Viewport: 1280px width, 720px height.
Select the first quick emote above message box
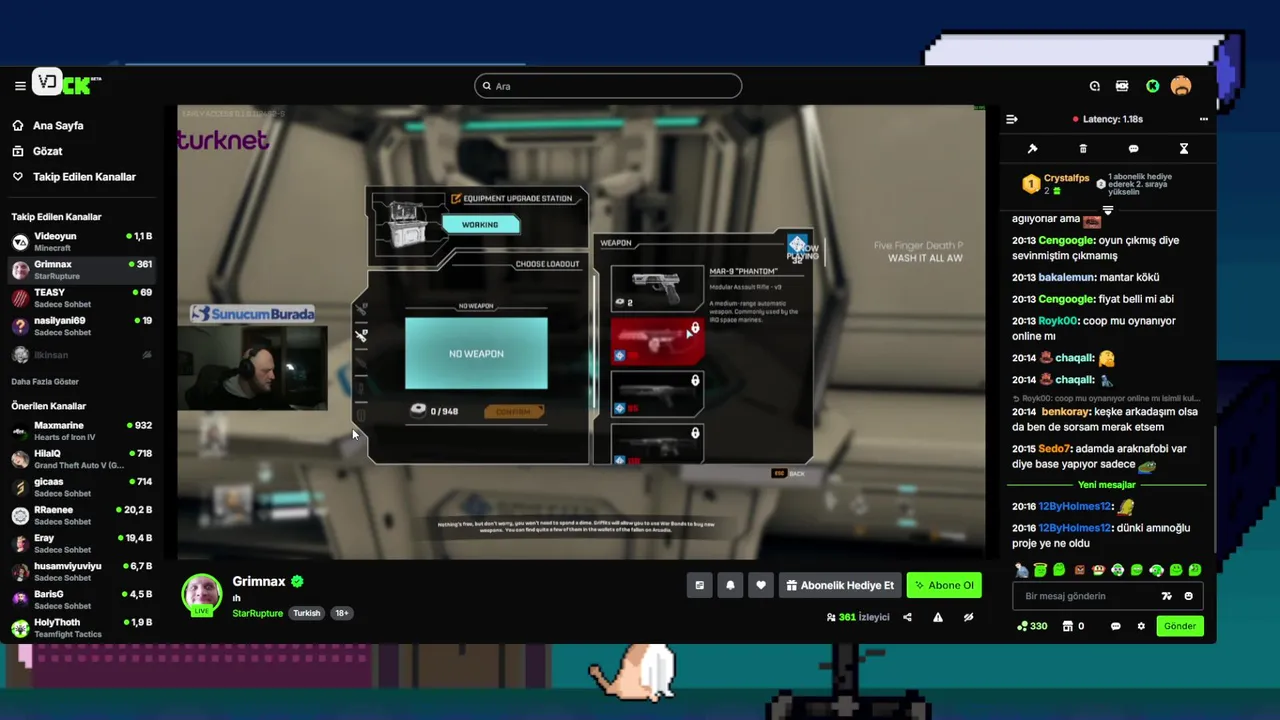1021,570
